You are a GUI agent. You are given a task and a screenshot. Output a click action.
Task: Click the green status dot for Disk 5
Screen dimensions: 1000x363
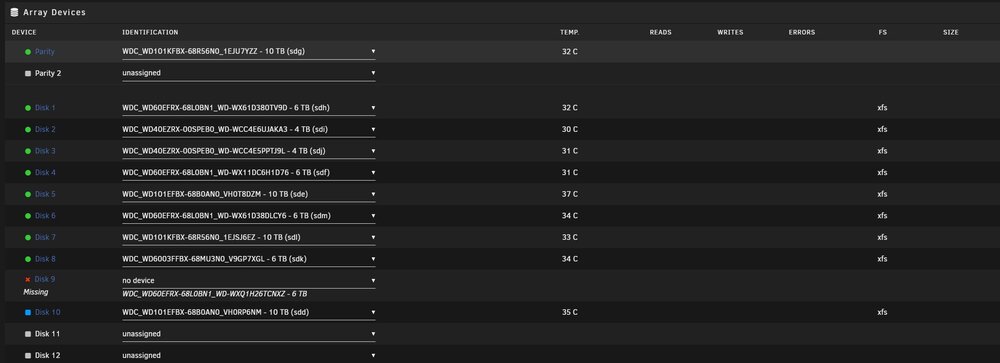[28, 194]
